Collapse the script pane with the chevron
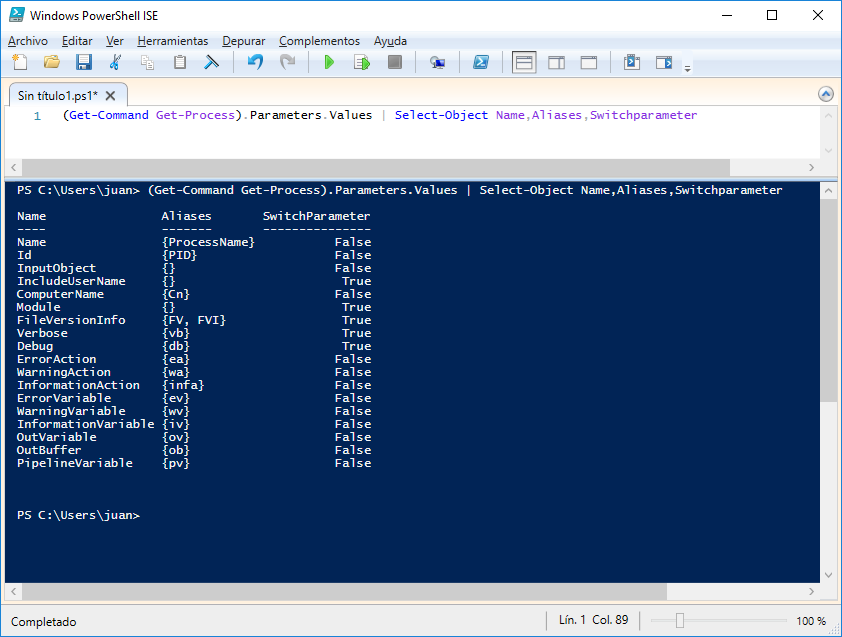The image size is (842, 637). click(825, 94)
